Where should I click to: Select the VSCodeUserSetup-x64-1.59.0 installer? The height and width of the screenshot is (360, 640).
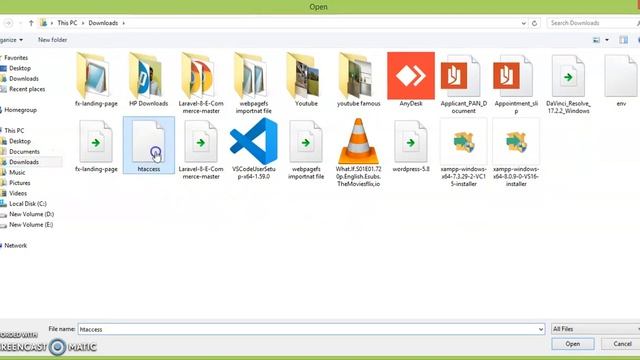click(253, 149)
